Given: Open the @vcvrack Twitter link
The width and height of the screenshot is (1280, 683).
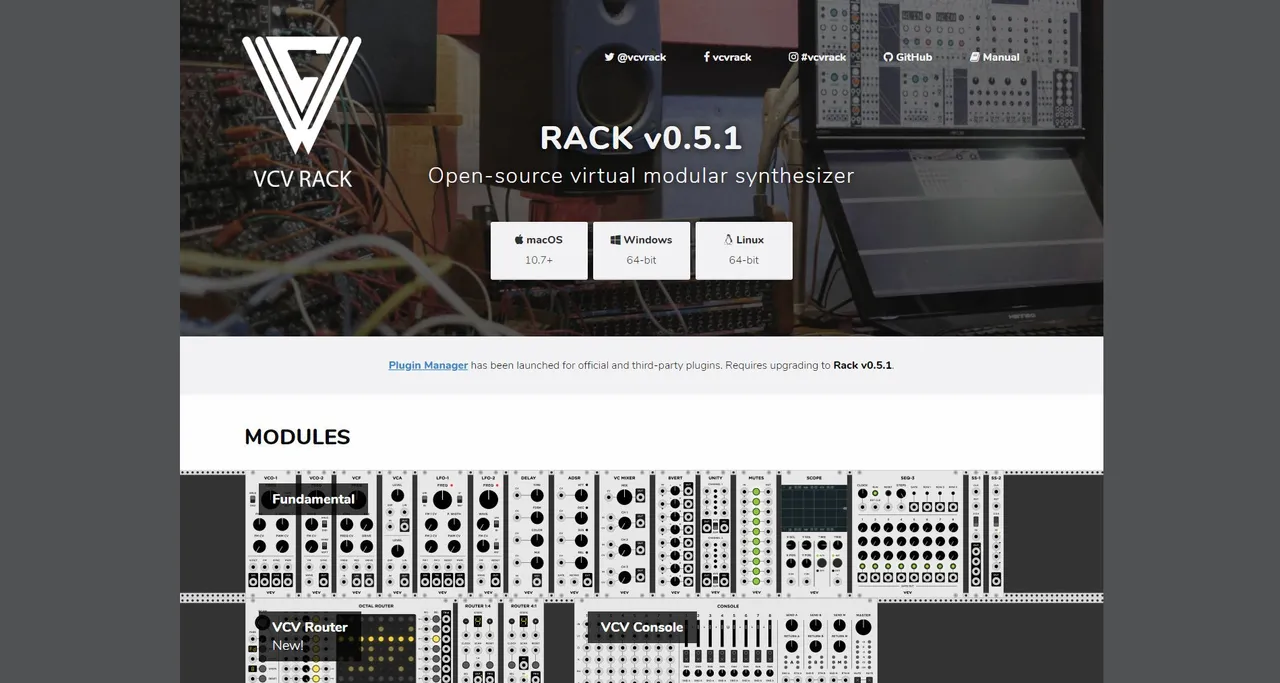Looking at the screenshot, I should click(x=635, y=57).
